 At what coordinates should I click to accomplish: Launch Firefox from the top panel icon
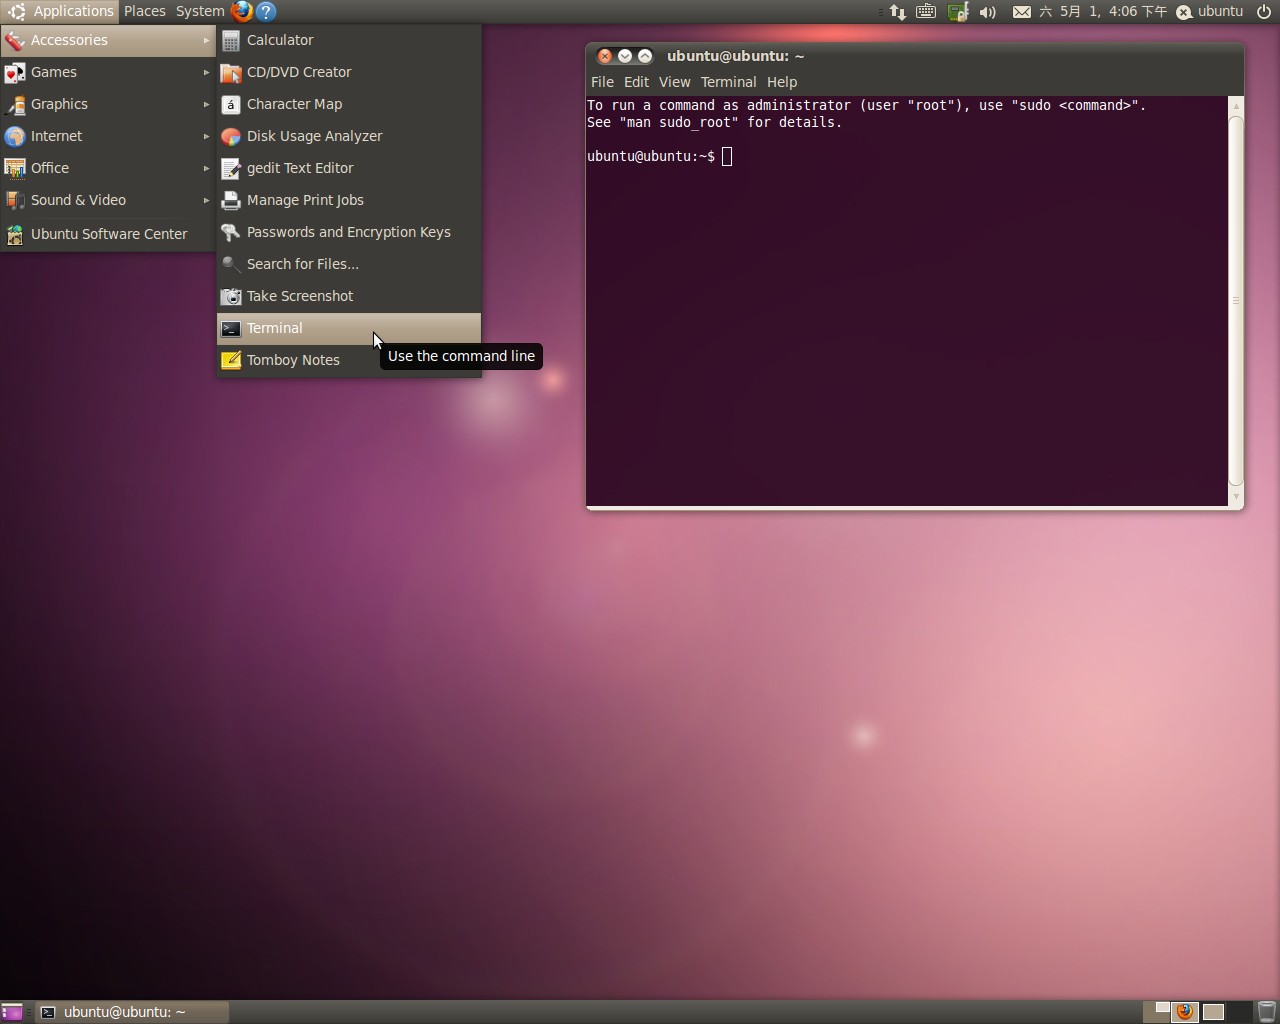(241, 11)
